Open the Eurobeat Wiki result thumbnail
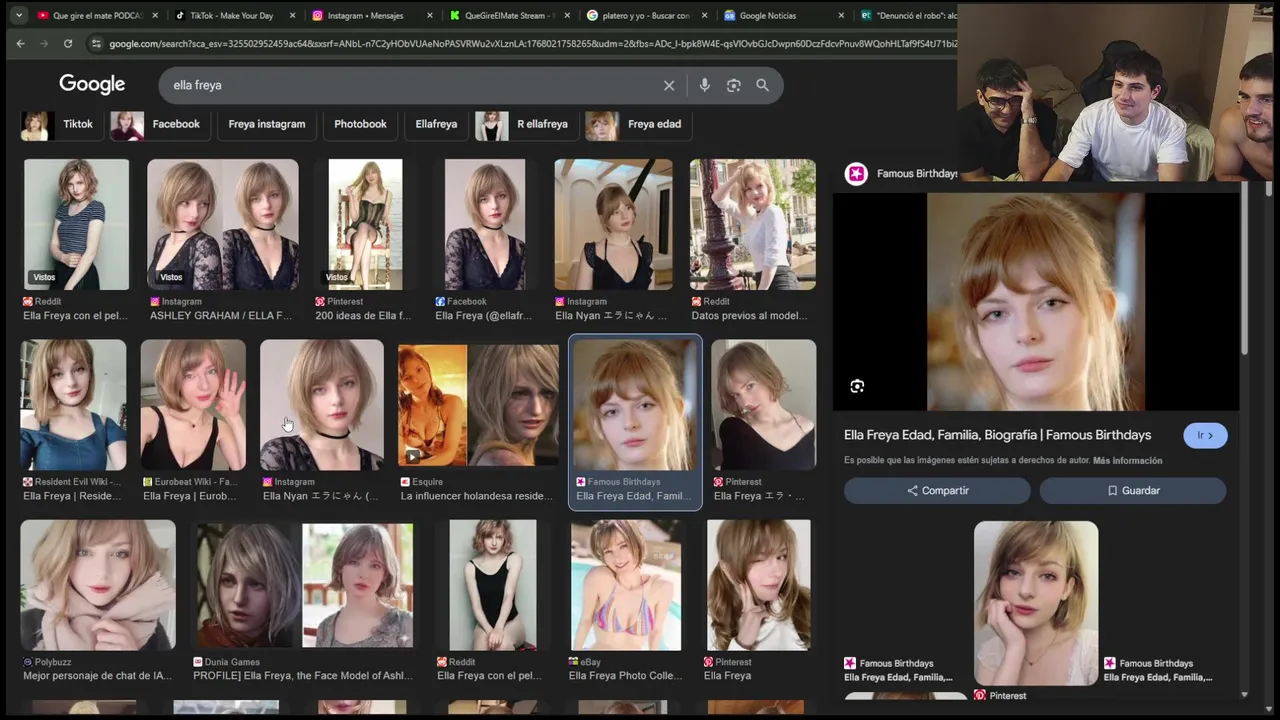 (192, 405)
